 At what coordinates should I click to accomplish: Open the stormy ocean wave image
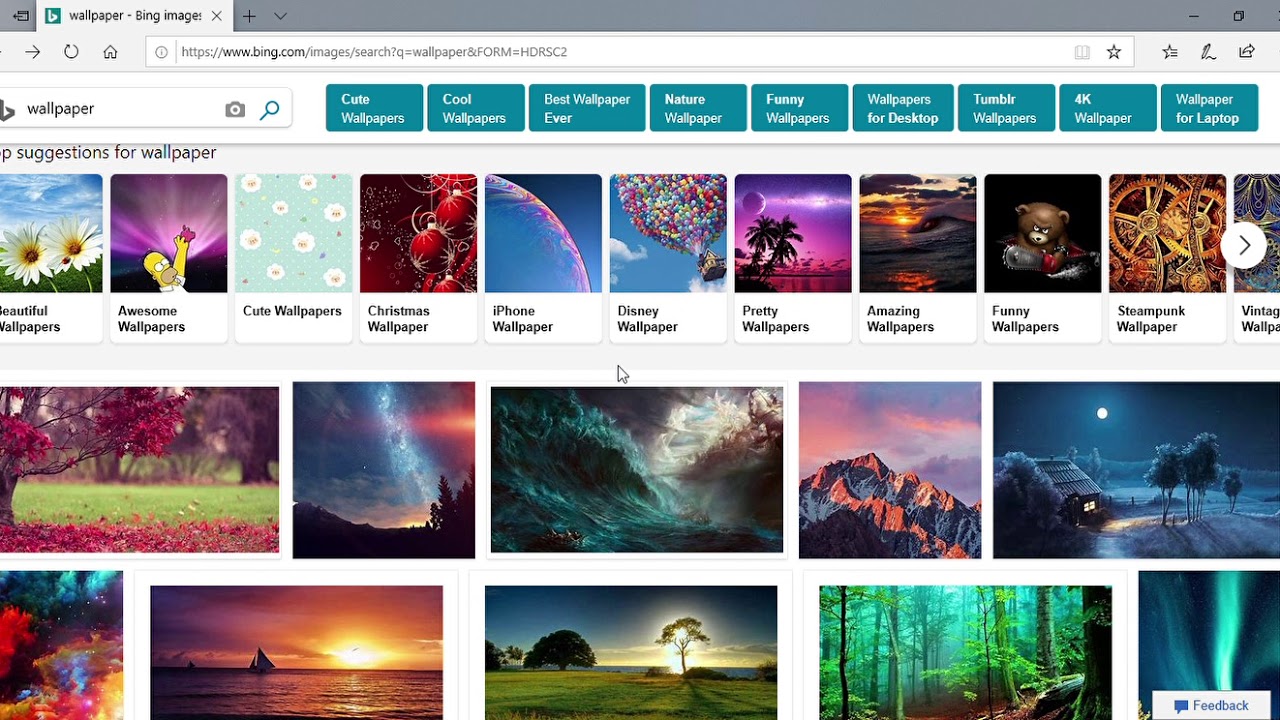637,470
